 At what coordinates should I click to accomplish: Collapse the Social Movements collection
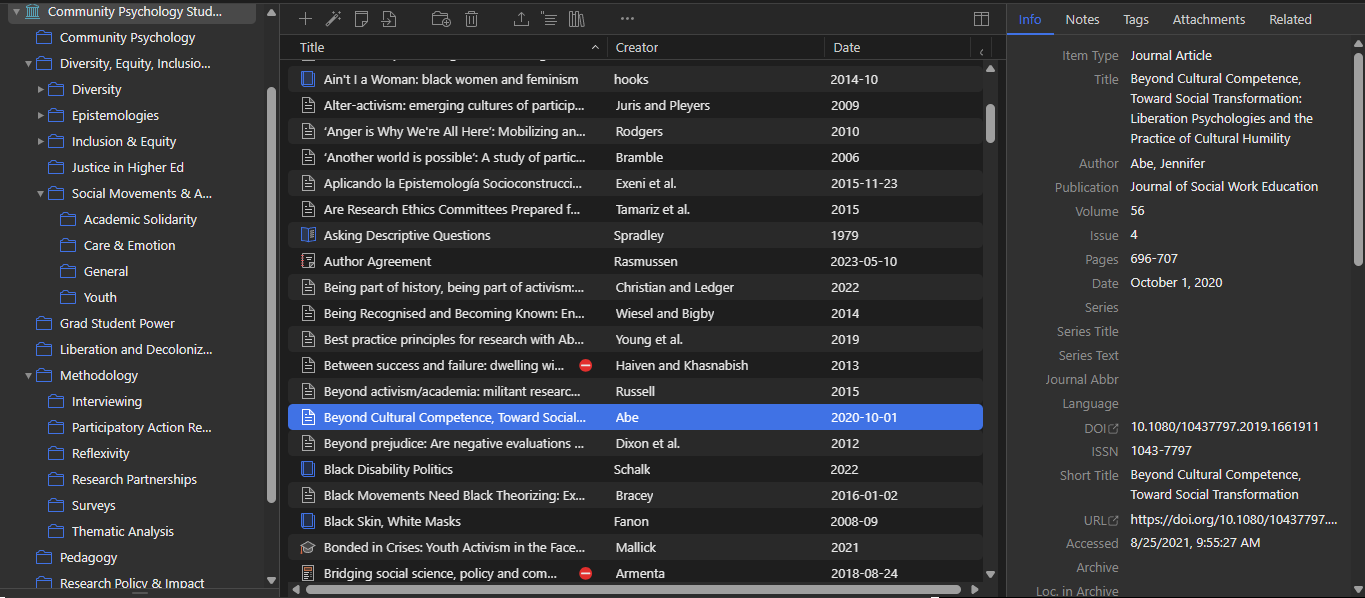click(x=41, y=193)
